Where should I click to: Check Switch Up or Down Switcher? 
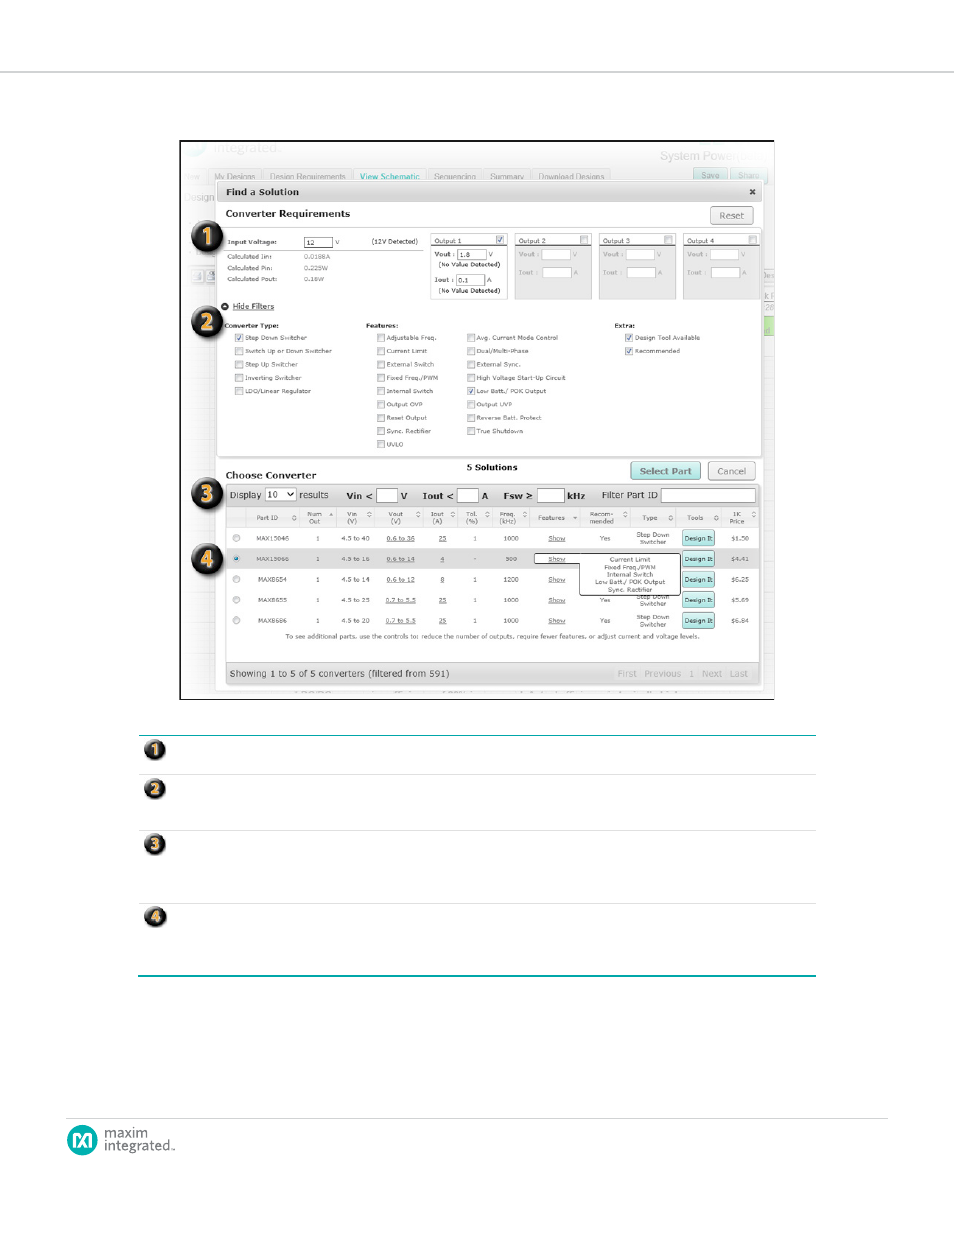tap(239, 351)
